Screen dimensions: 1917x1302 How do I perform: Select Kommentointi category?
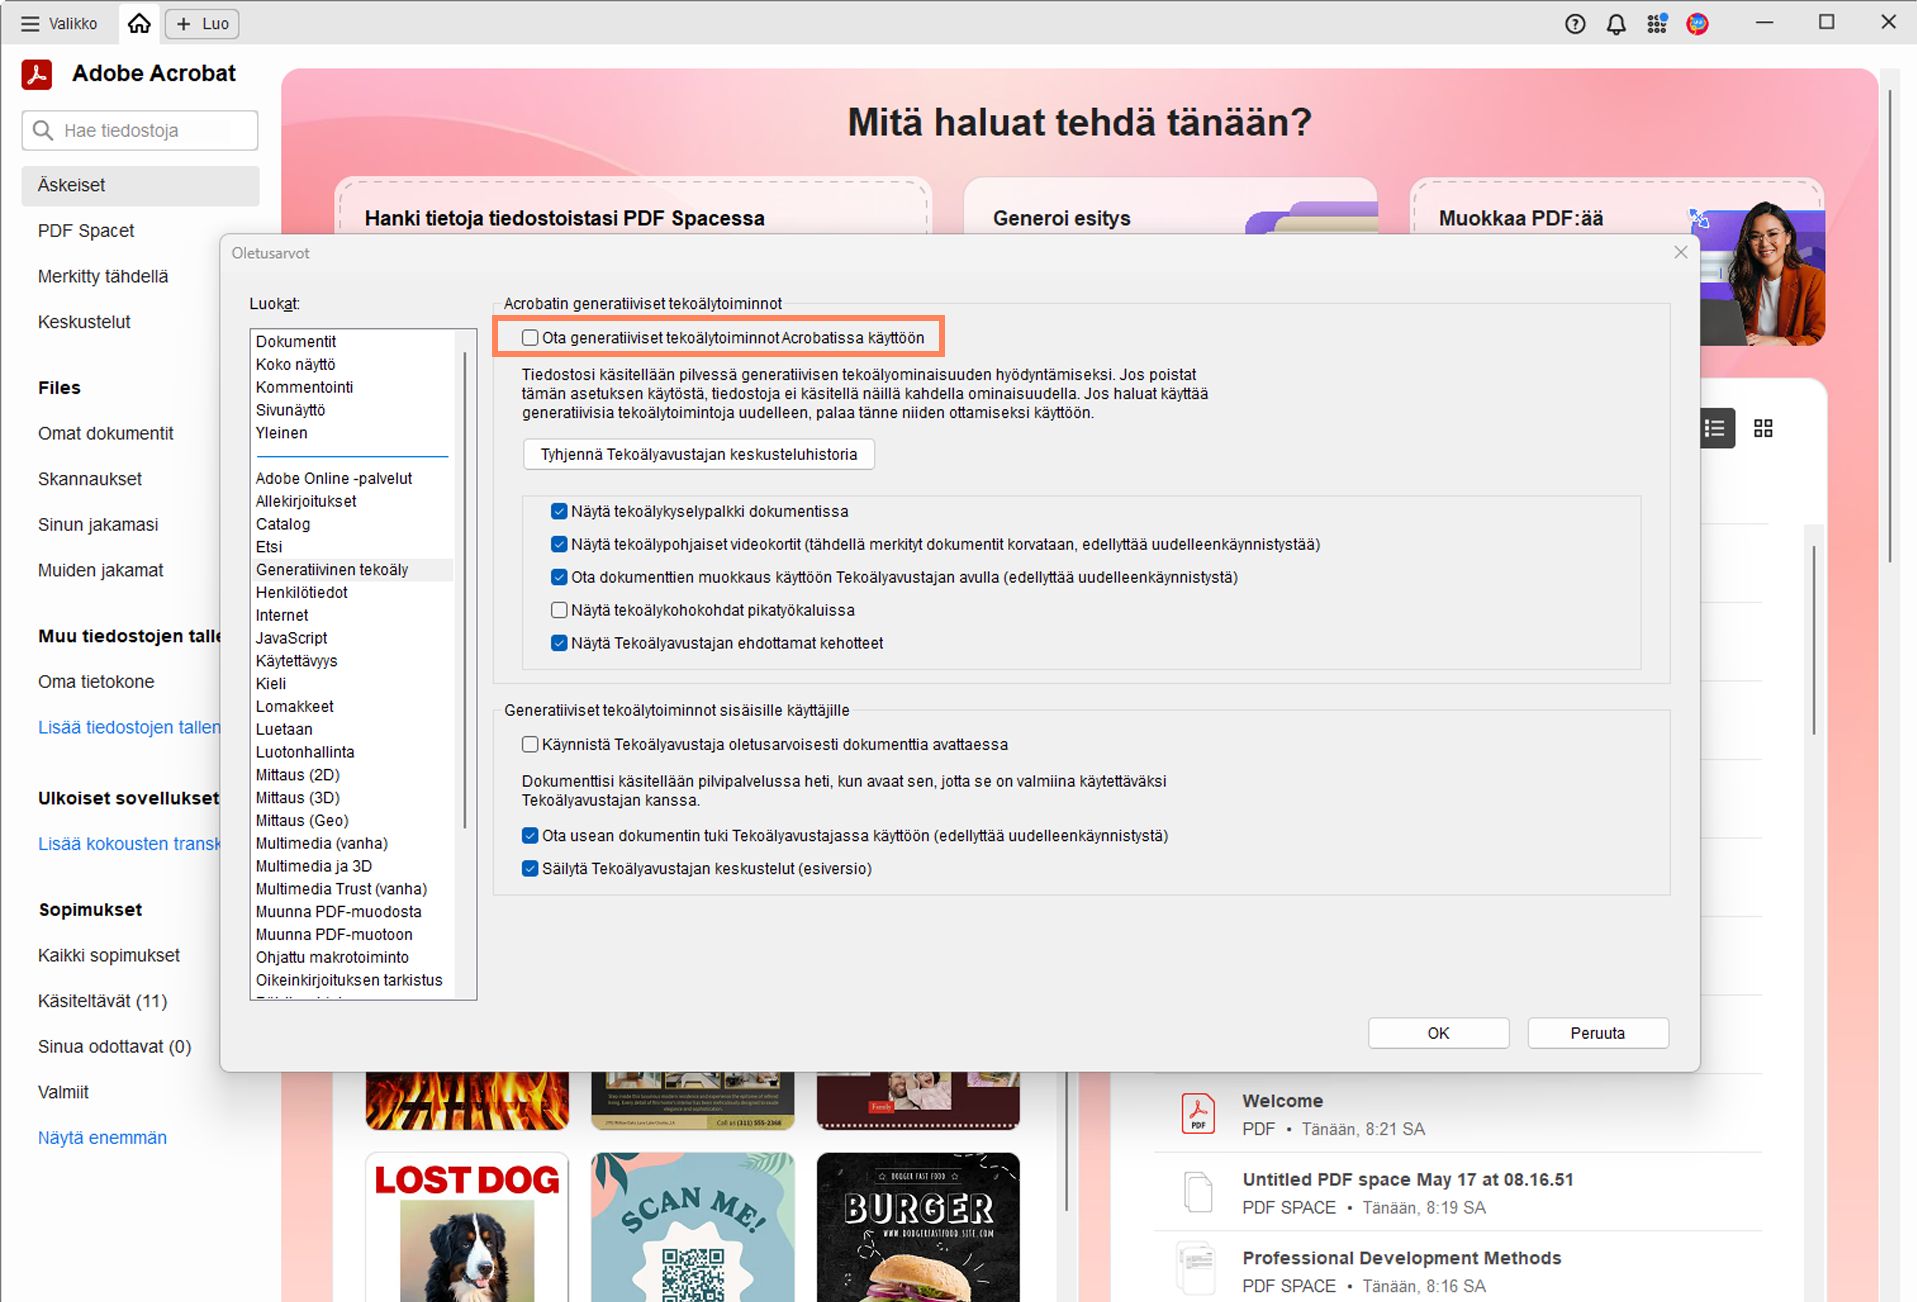pyautogui.click(x=304, y=387)
